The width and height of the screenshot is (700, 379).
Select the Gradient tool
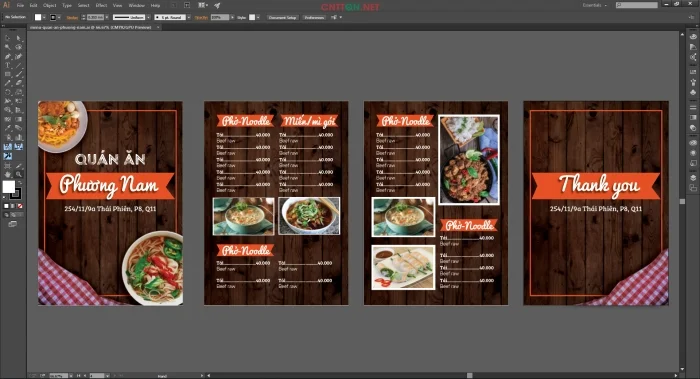coord(18,119)
